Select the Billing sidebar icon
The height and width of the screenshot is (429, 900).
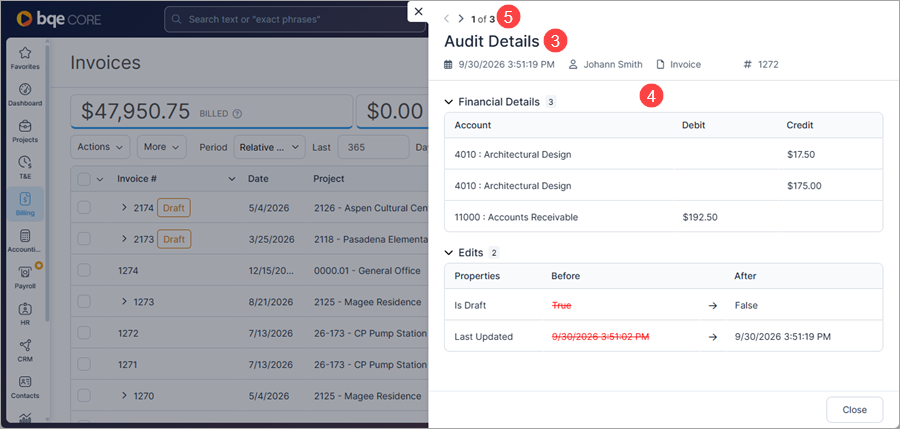click(x=25, y=204)
